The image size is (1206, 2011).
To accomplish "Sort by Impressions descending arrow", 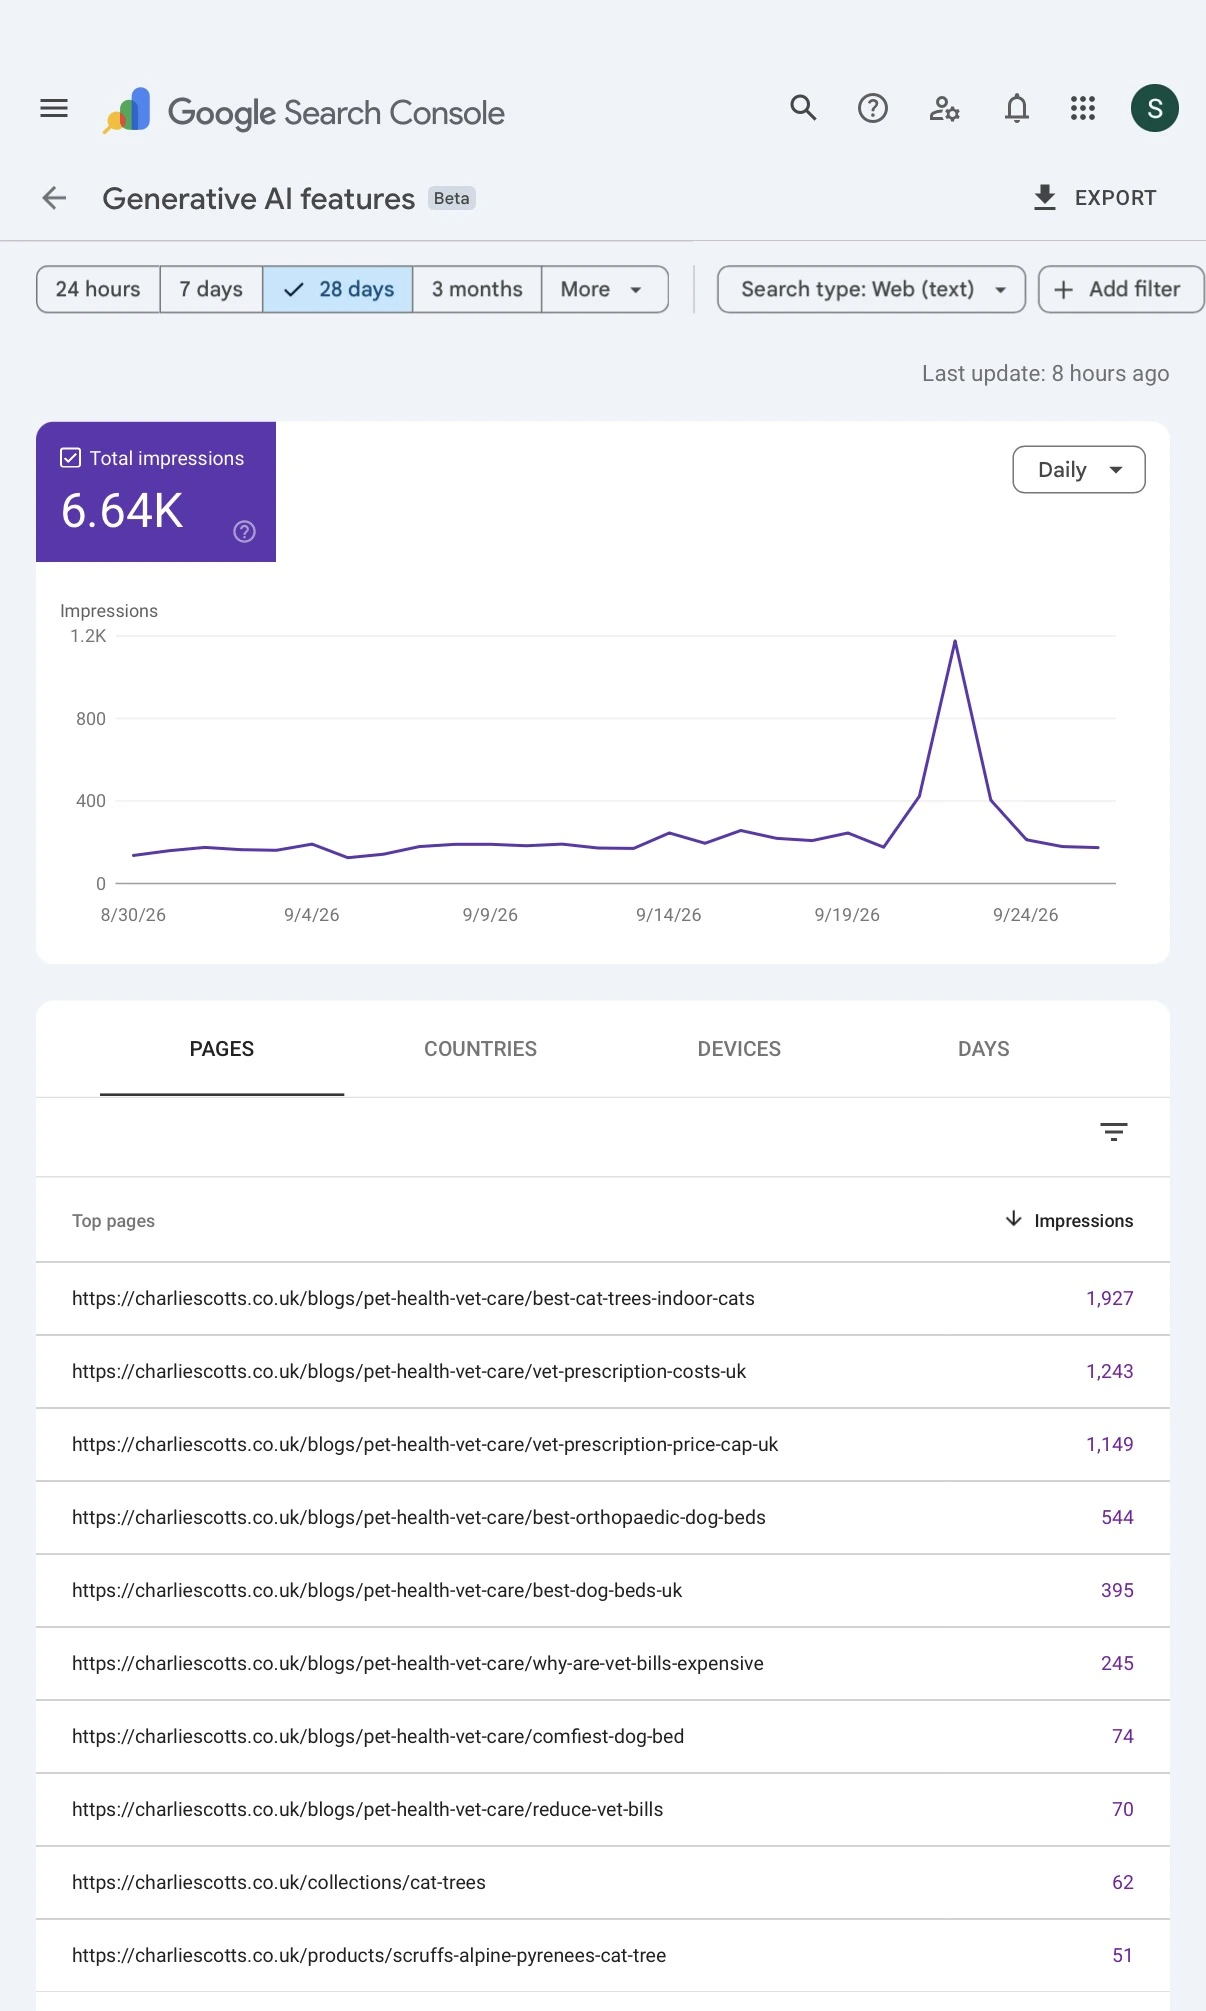I will [1013, 1219].
